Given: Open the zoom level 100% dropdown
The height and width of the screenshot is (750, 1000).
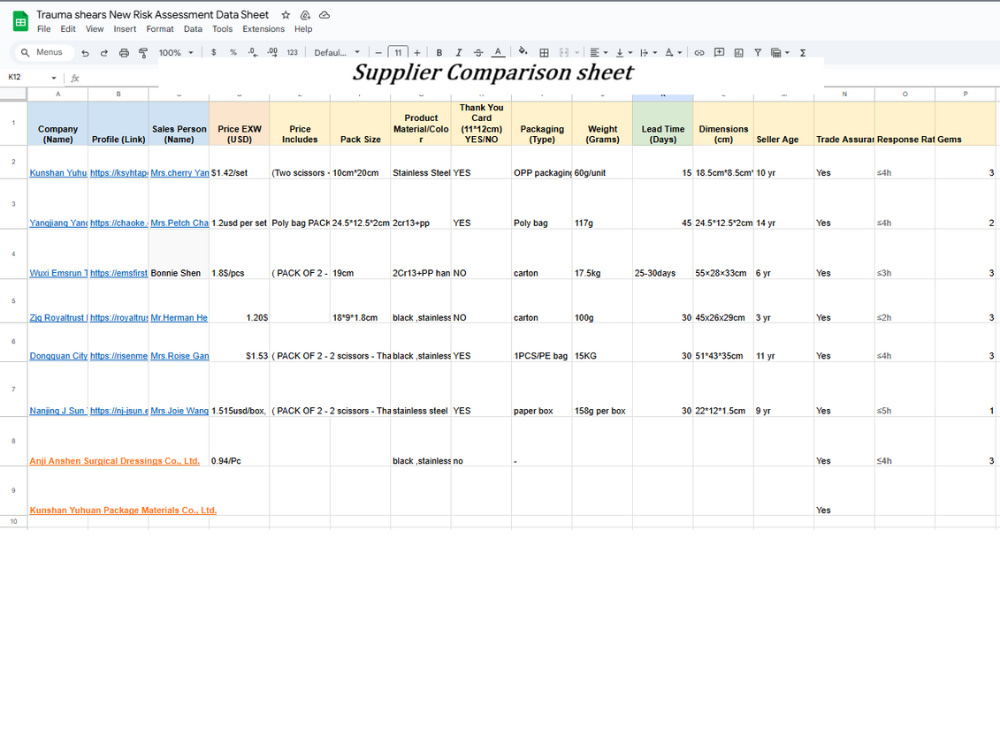Looking at the screenshot, I should tap(176, 53).
